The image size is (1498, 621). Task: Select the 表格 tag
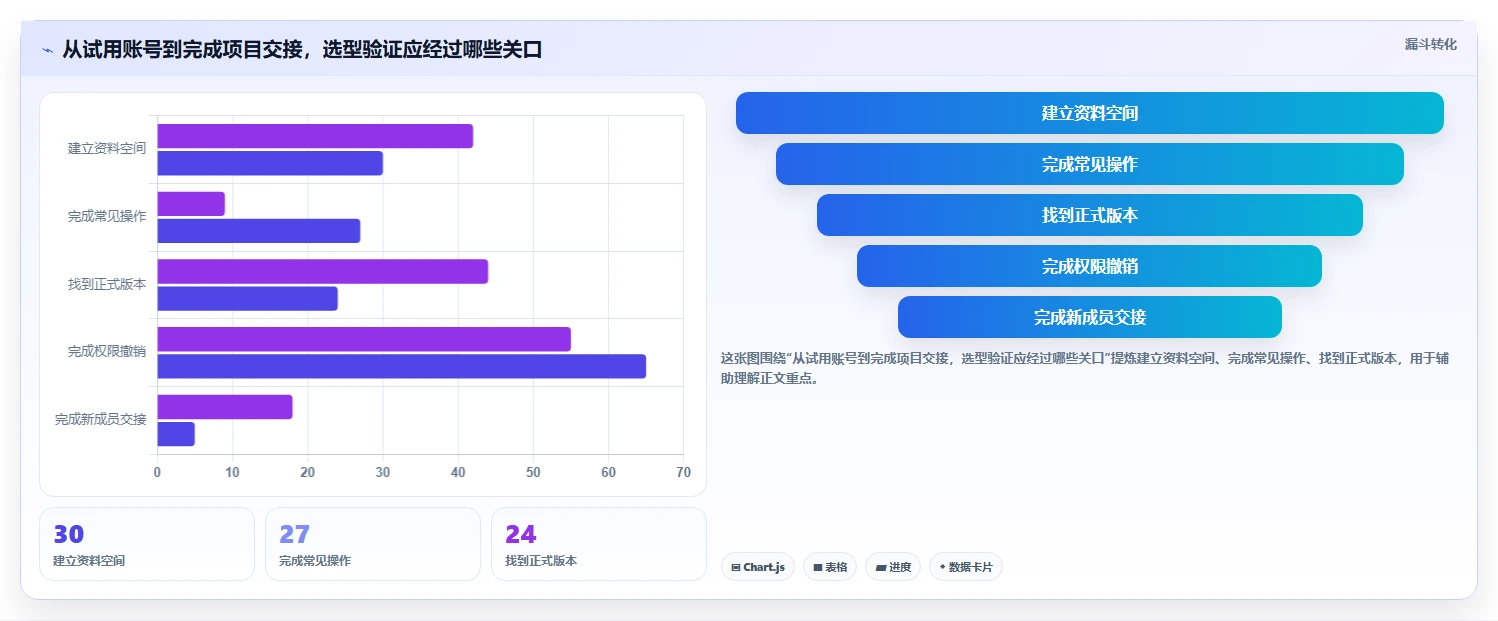coord(830,567)
